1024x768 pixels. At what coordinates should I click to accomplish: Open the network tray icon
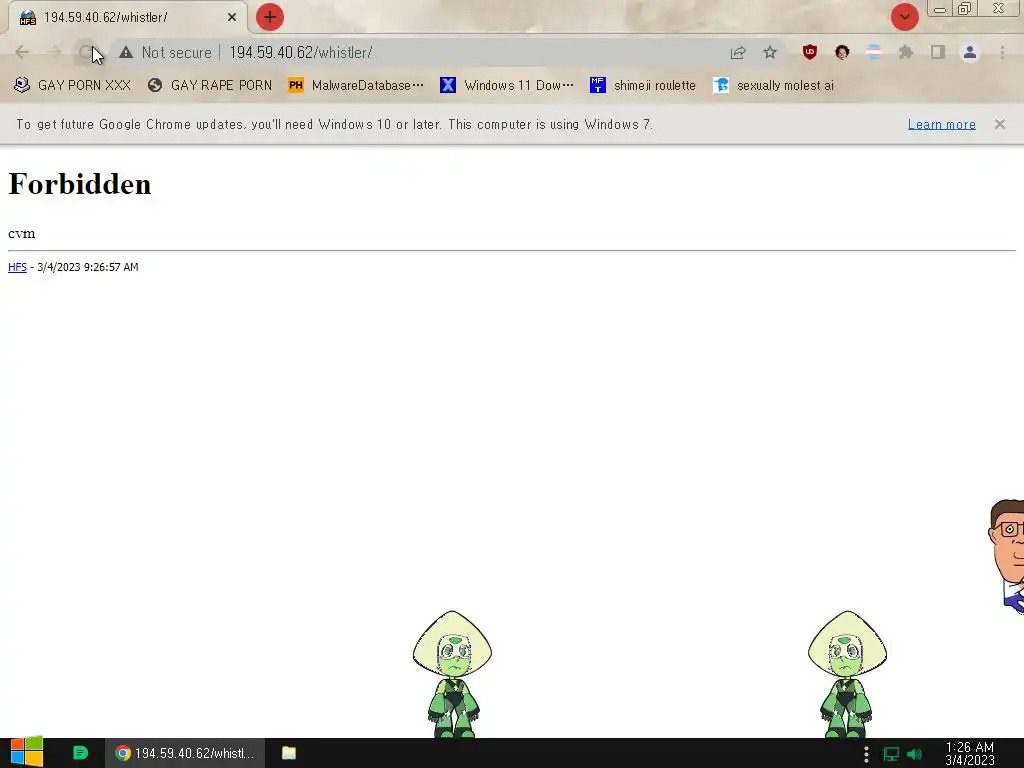coord(891,754)
